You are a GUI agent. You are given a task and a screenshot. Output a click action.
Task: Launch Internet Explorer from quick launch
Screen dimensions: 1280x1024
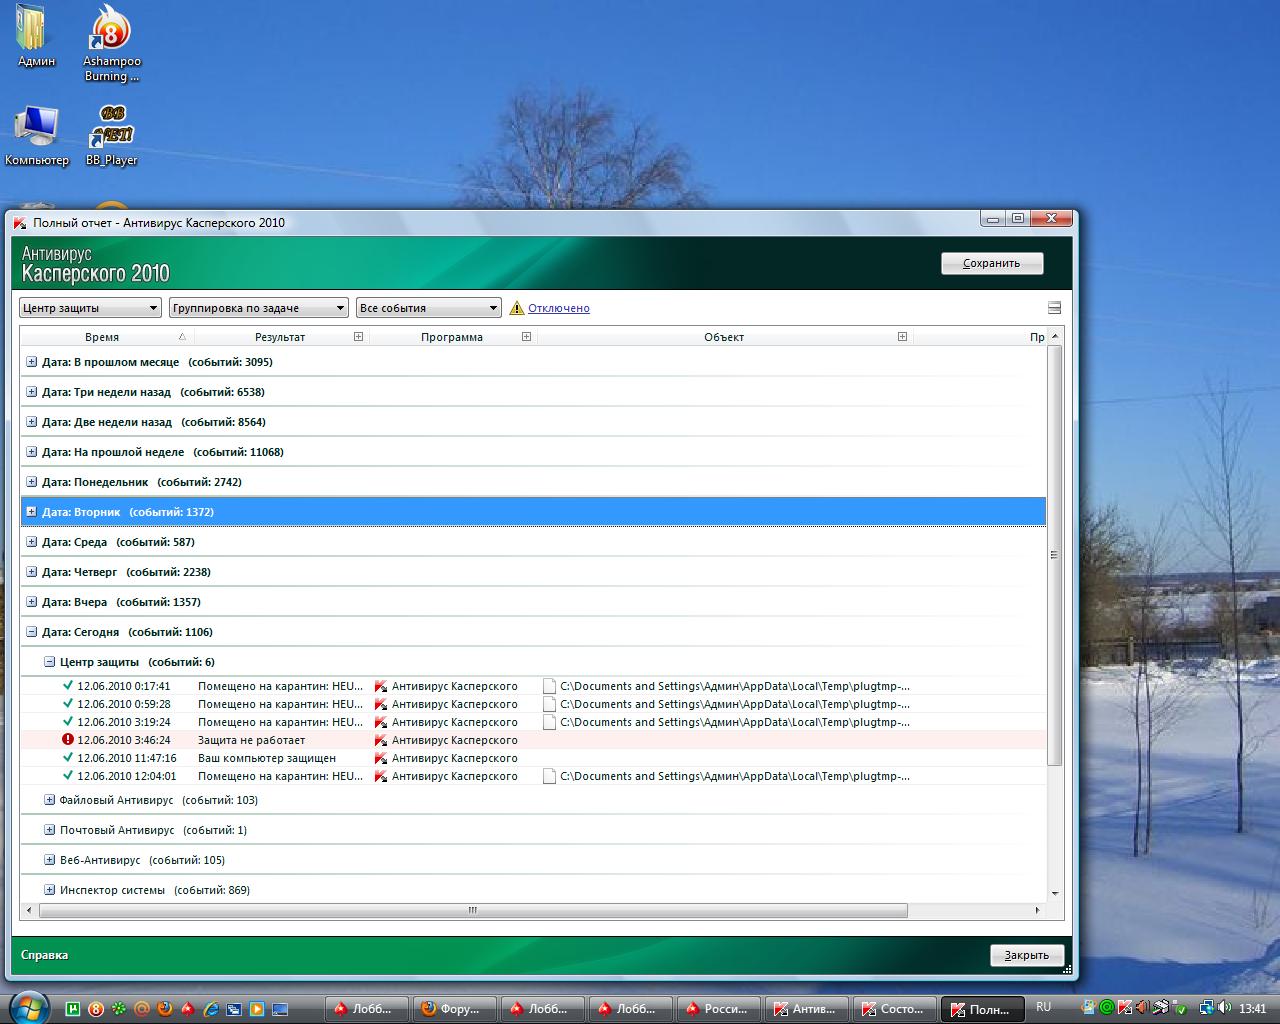click(x=210, y=1009)
